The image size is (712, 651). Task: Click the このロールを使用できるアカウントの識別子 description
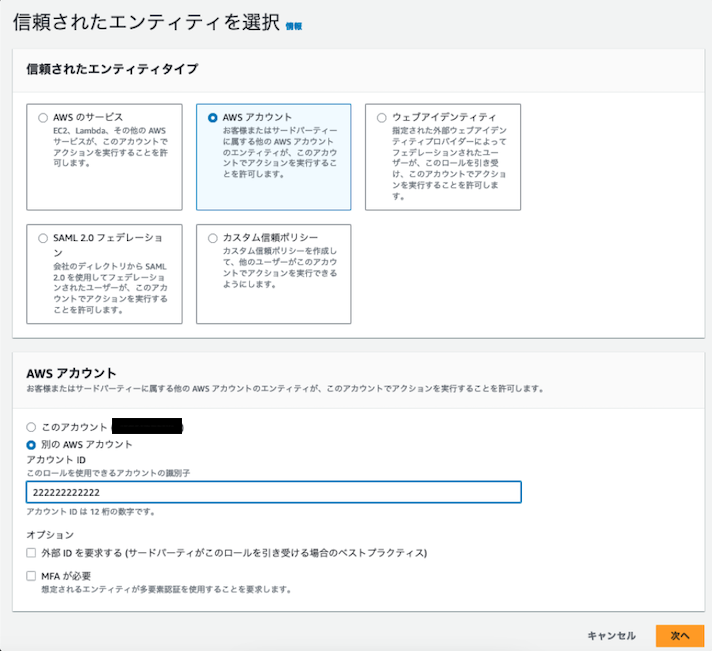pos(108,473)
